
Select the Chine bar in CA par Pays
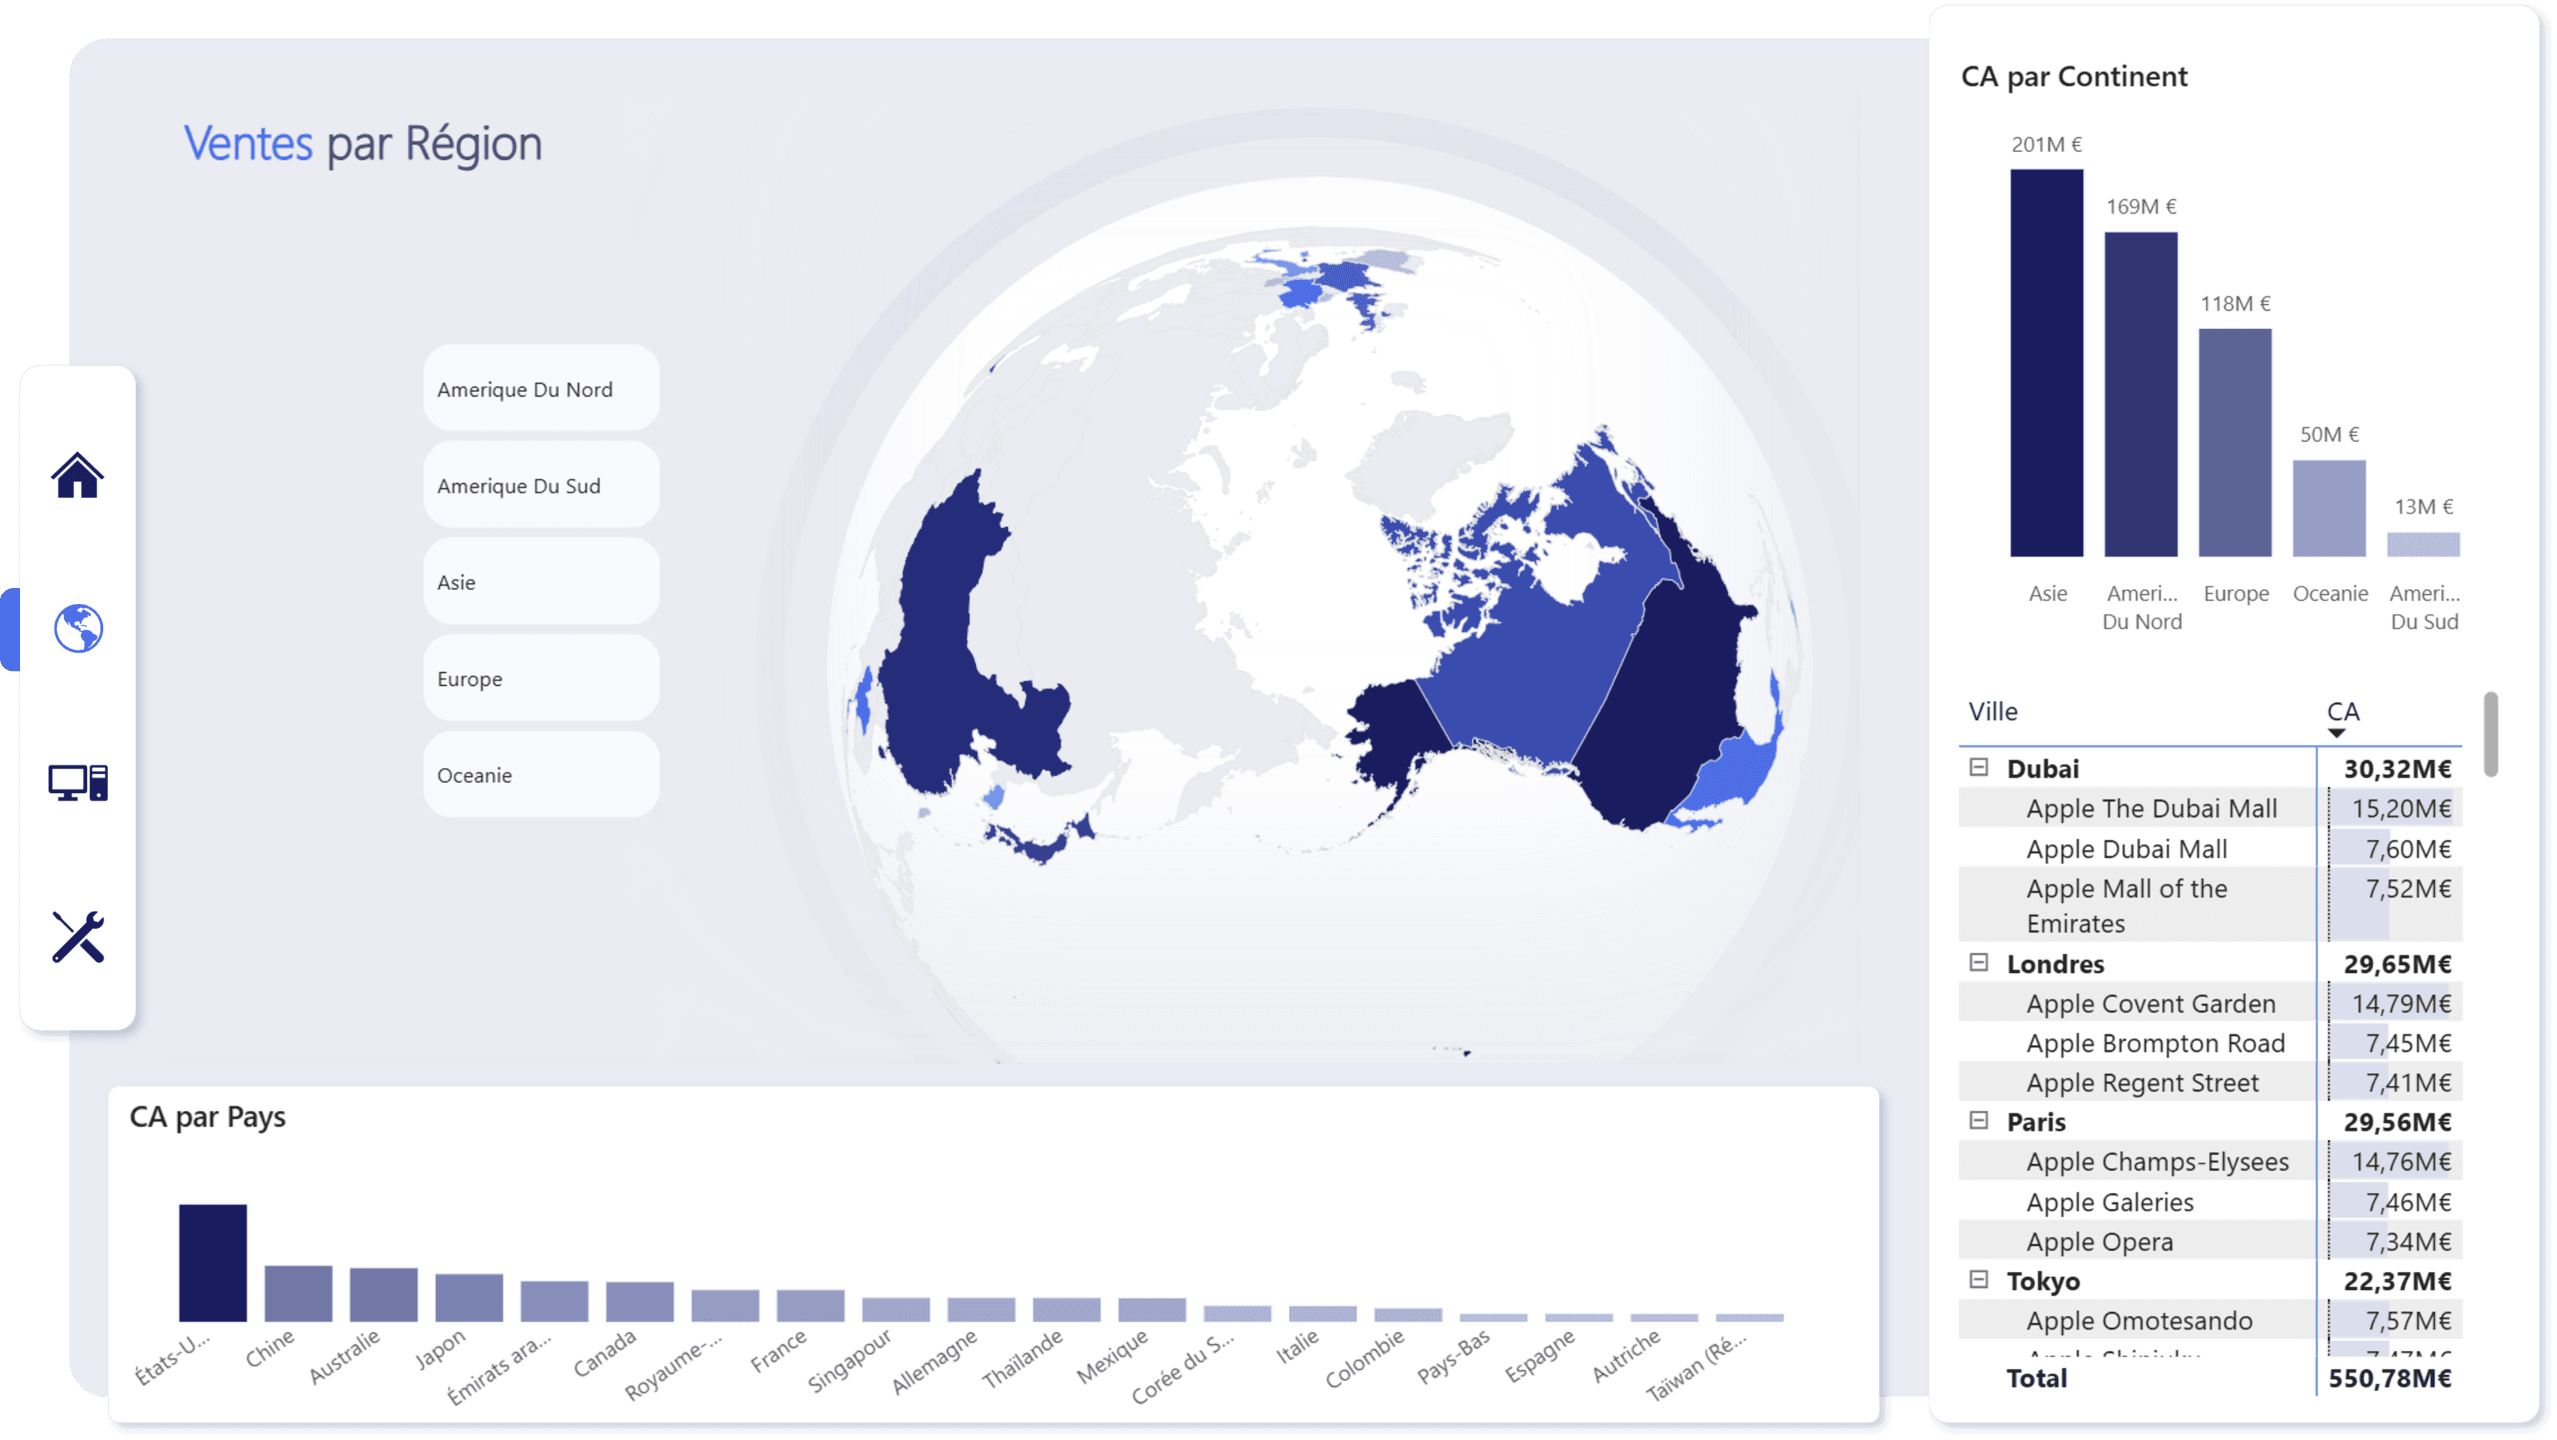coord(298,1295)
